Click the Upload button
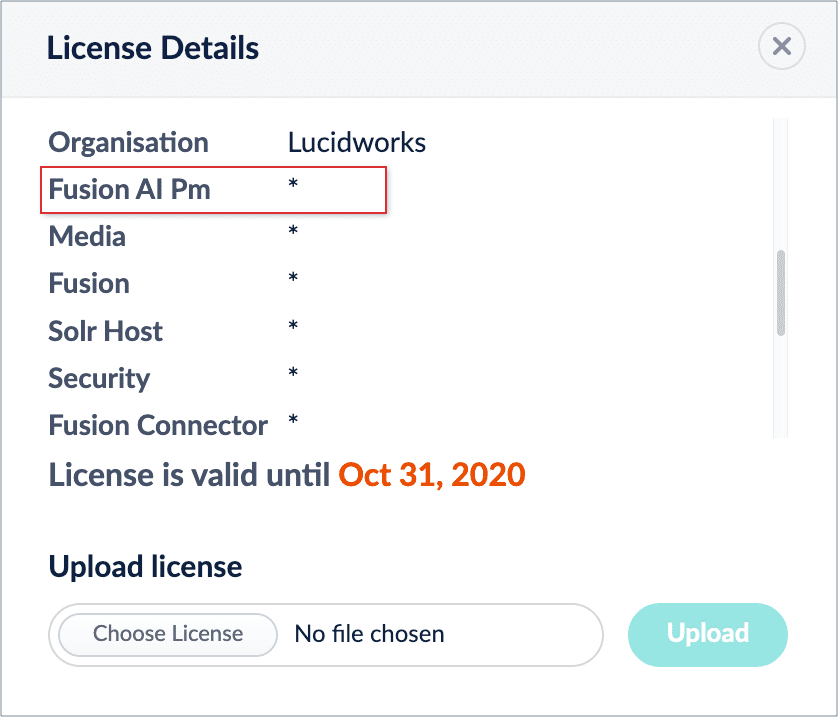Viewport: 838px width, 717px height. click(x=708, y=634)
